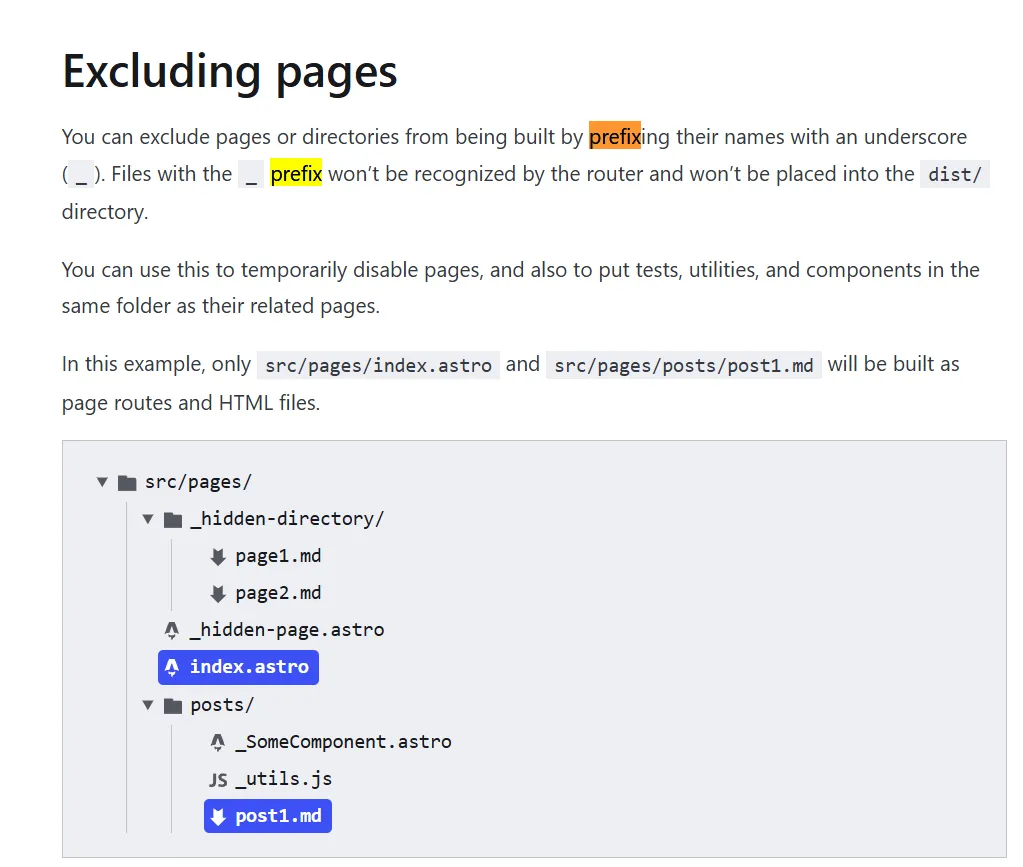
Task: Click the Astro icon in highlighted index.astro
Action: point(173,667)
